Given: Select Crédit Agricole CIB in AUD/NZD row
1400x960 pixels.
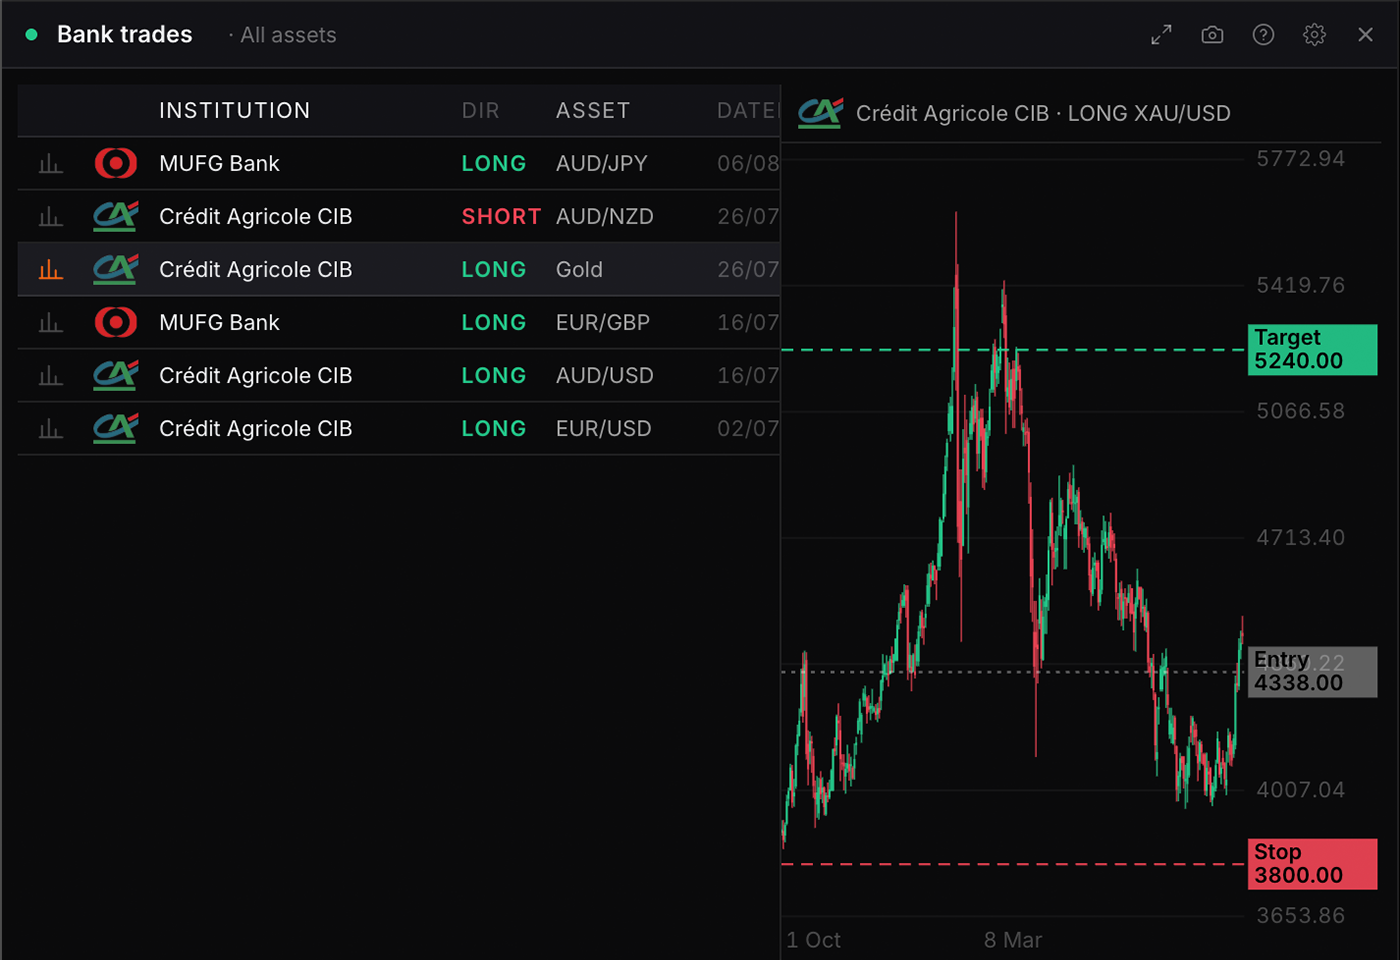Looking at the screenshot, I should (x=255, y=216).
